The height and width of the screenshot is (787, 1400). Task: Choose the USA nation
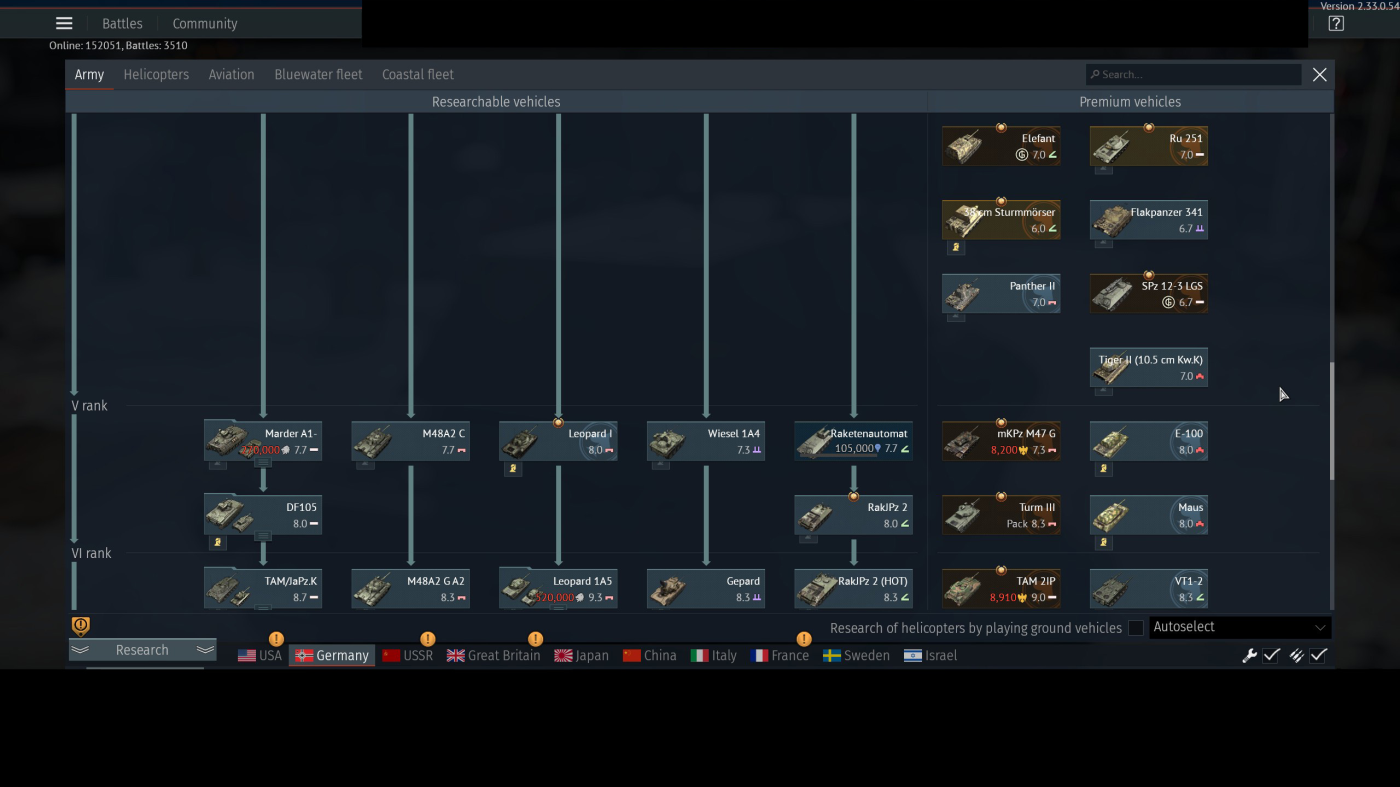tap(260, 656)
